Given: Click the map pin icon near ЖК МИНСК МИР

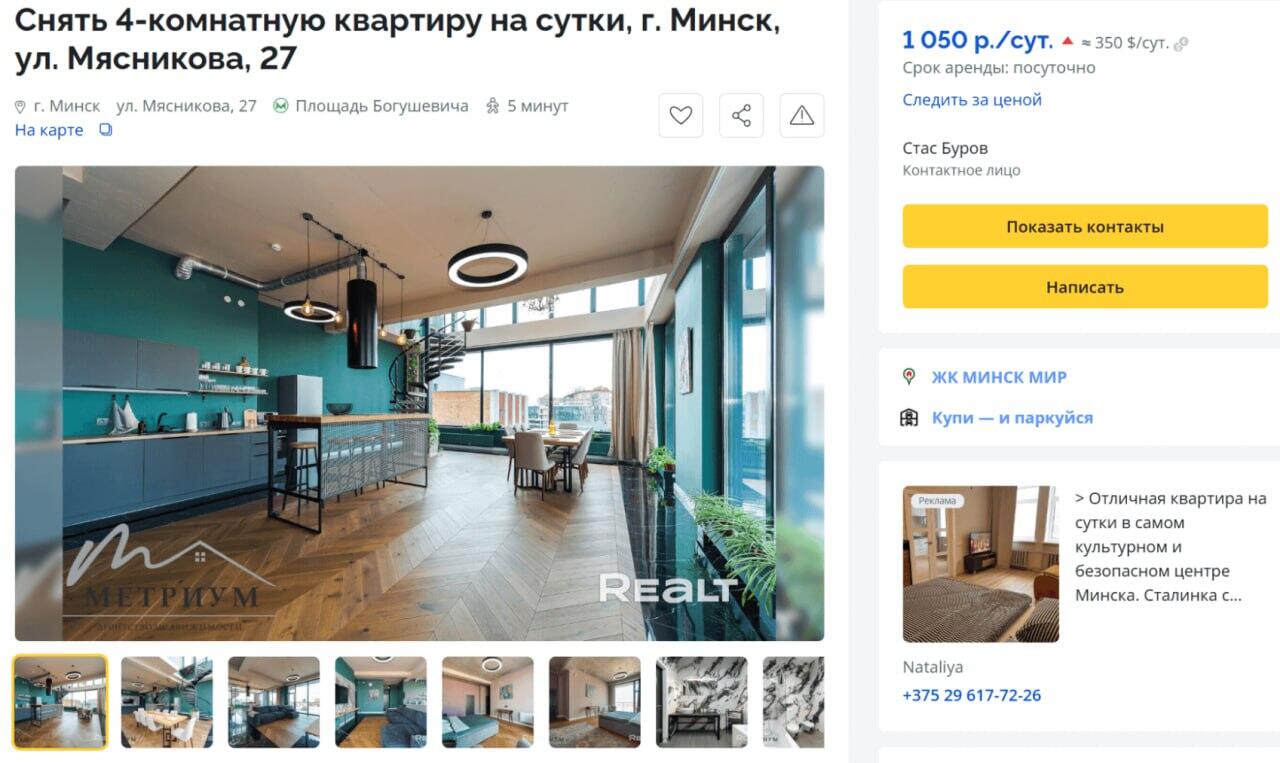Looking at the screenshot, I should [x=909, y=377].
